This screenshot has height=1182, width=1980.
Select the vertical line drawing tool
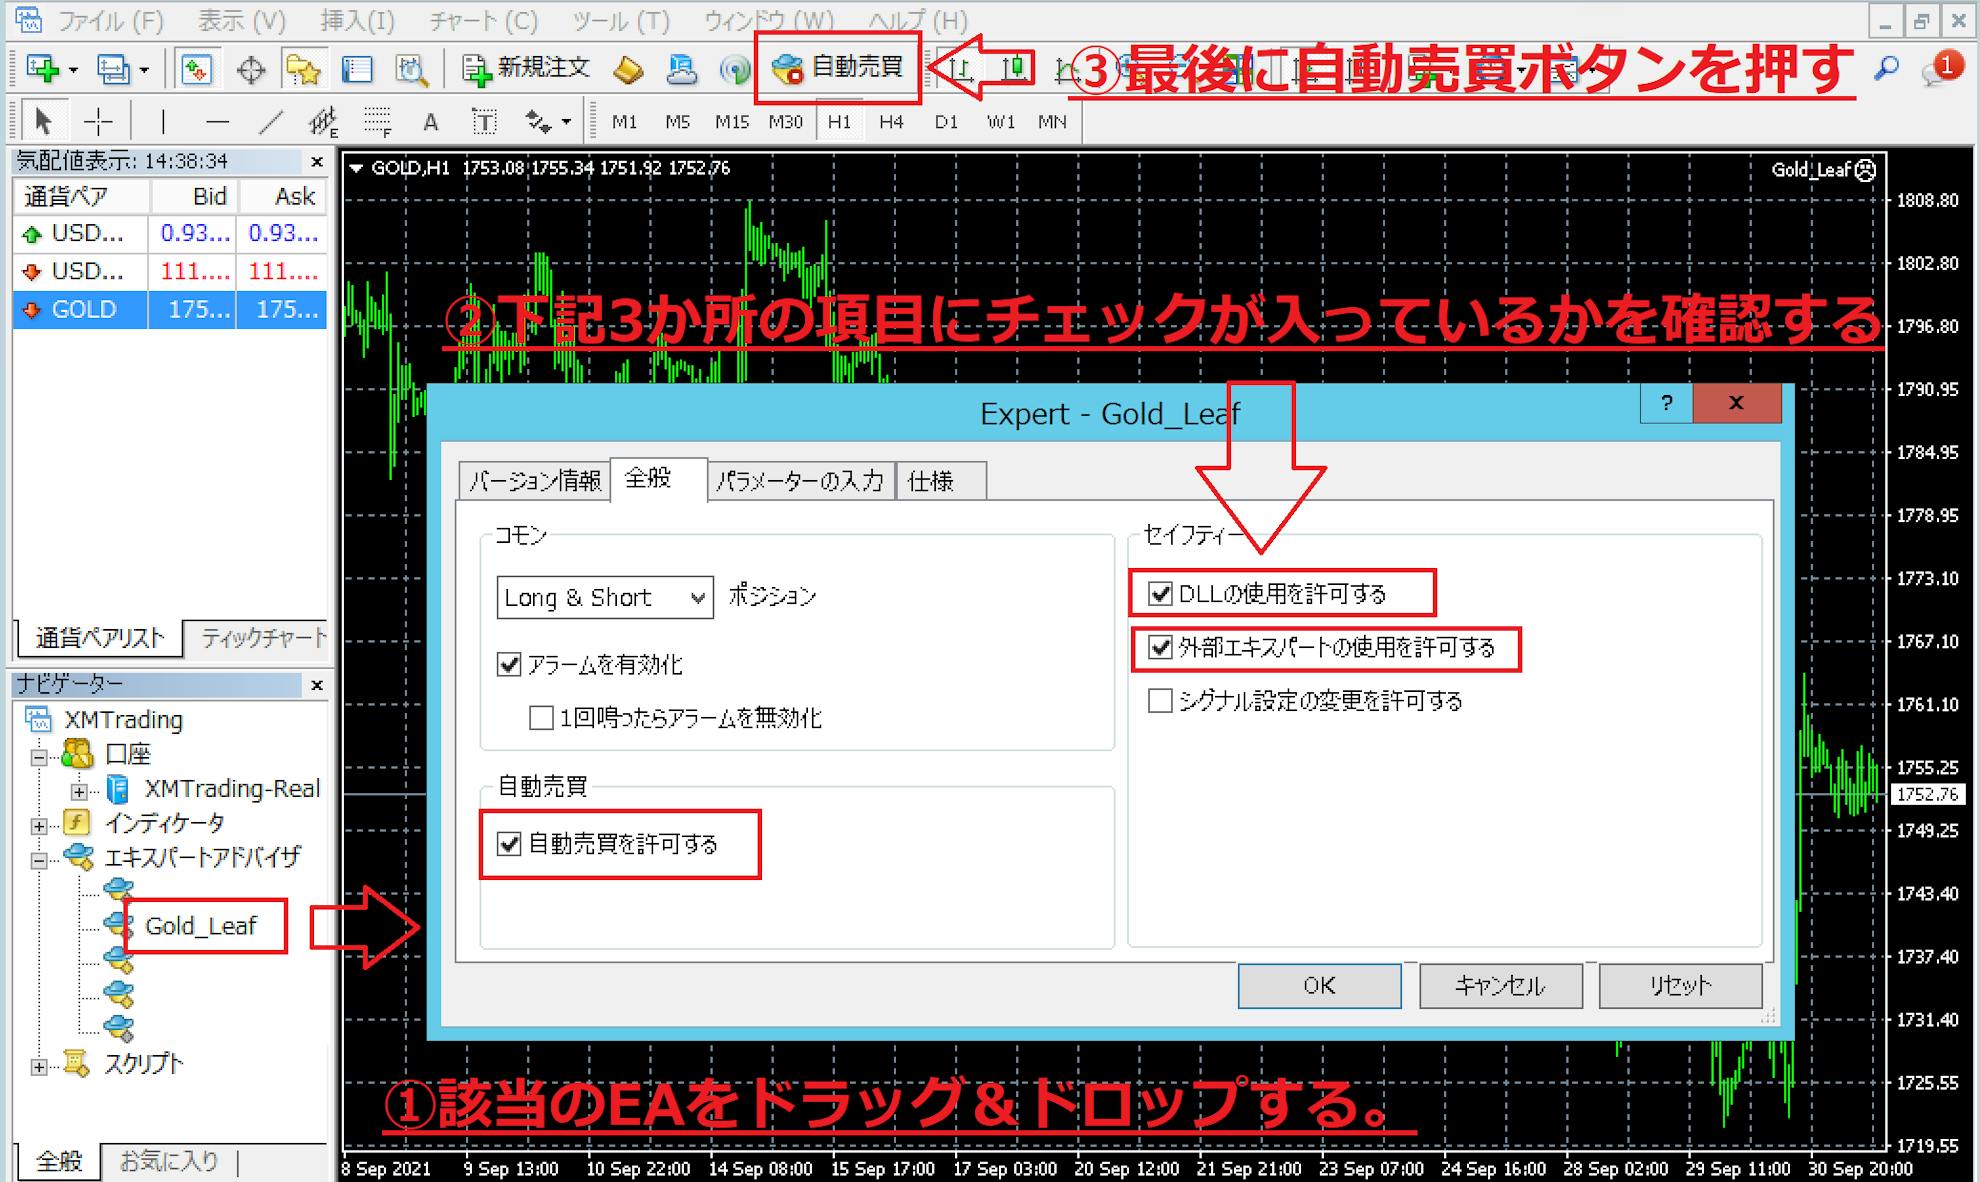(x=163, y=122)
